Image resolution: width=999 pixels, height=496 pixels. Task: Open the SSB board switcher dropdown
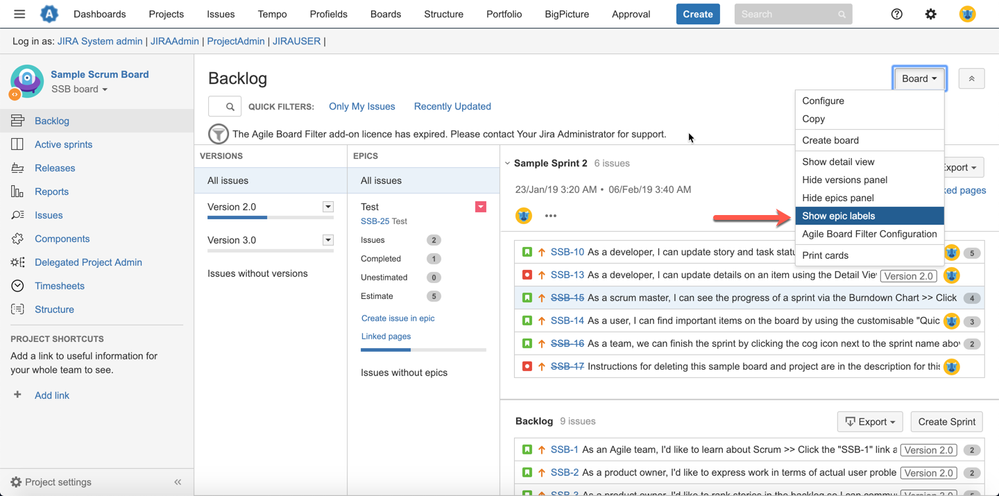point(80,89)
